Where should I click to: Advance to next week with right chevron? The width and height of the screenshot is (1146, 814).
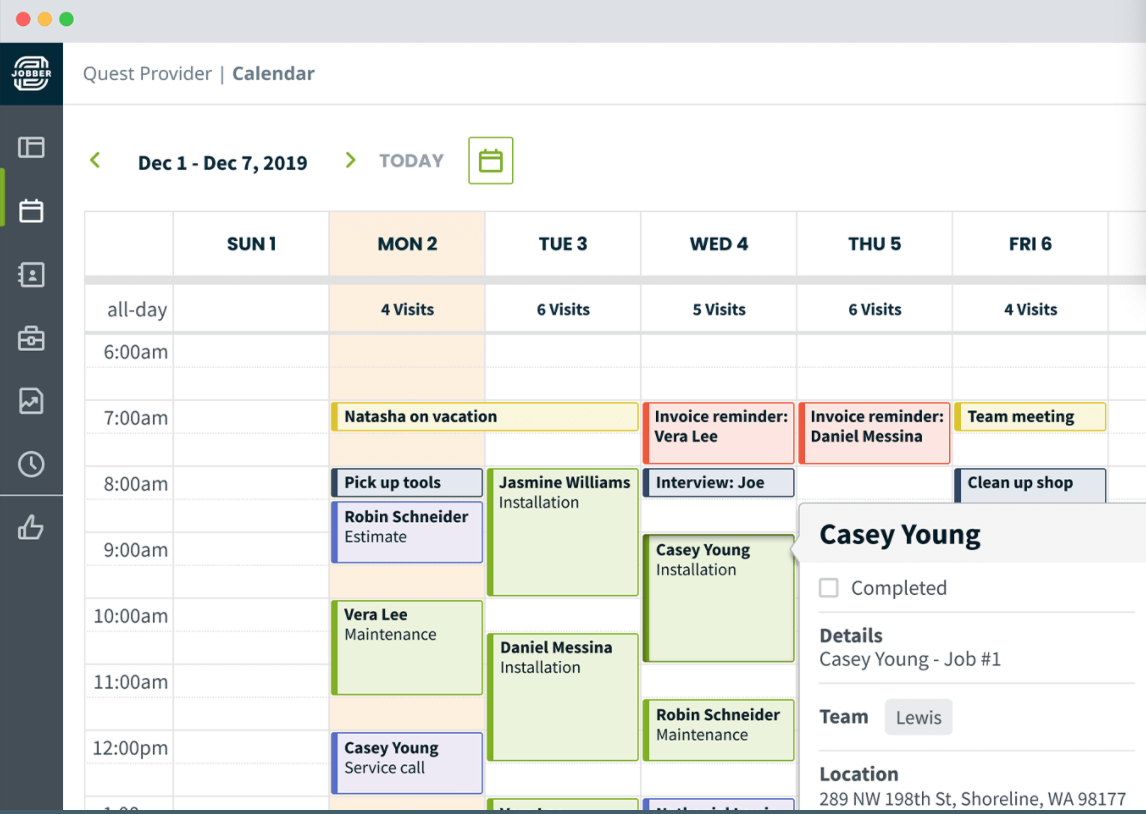pyautogui.click(x=350, y=160)
